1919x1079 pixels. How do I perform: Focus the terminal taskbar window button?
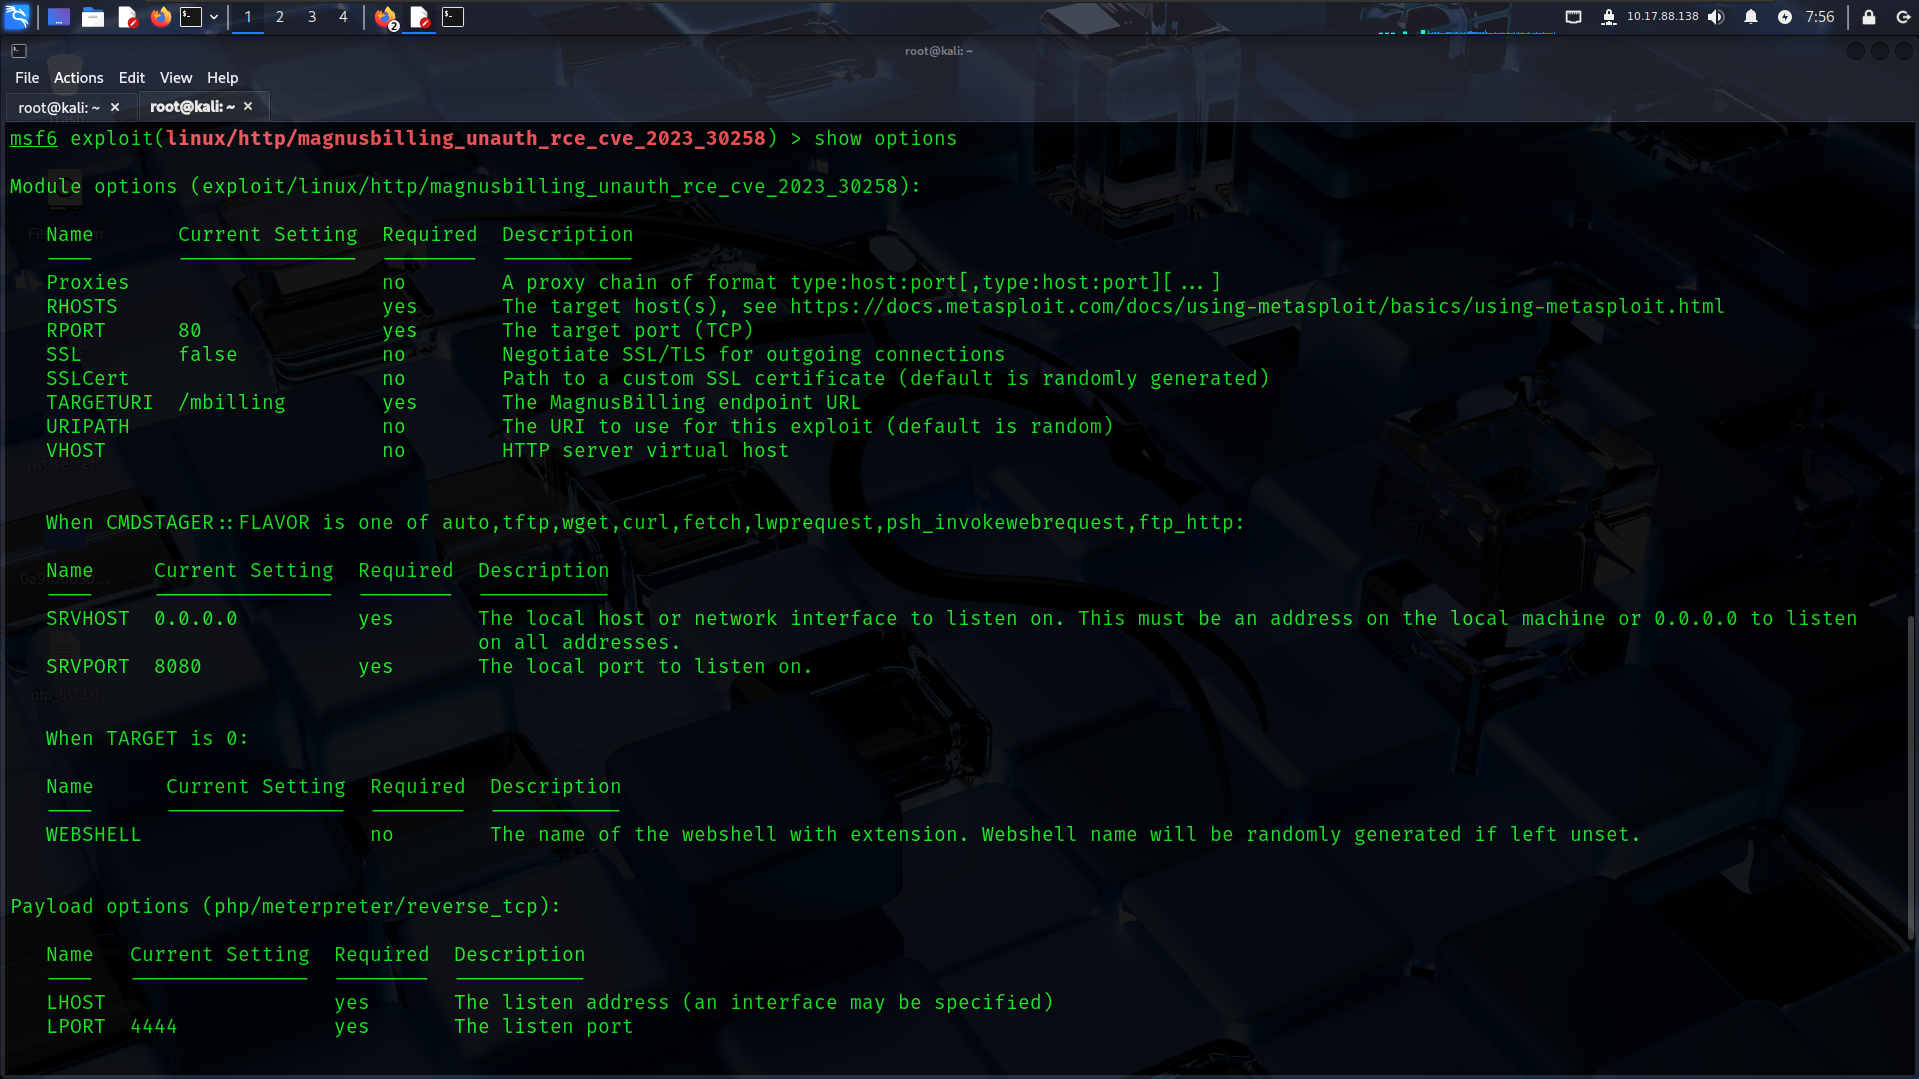pos(453,17)
